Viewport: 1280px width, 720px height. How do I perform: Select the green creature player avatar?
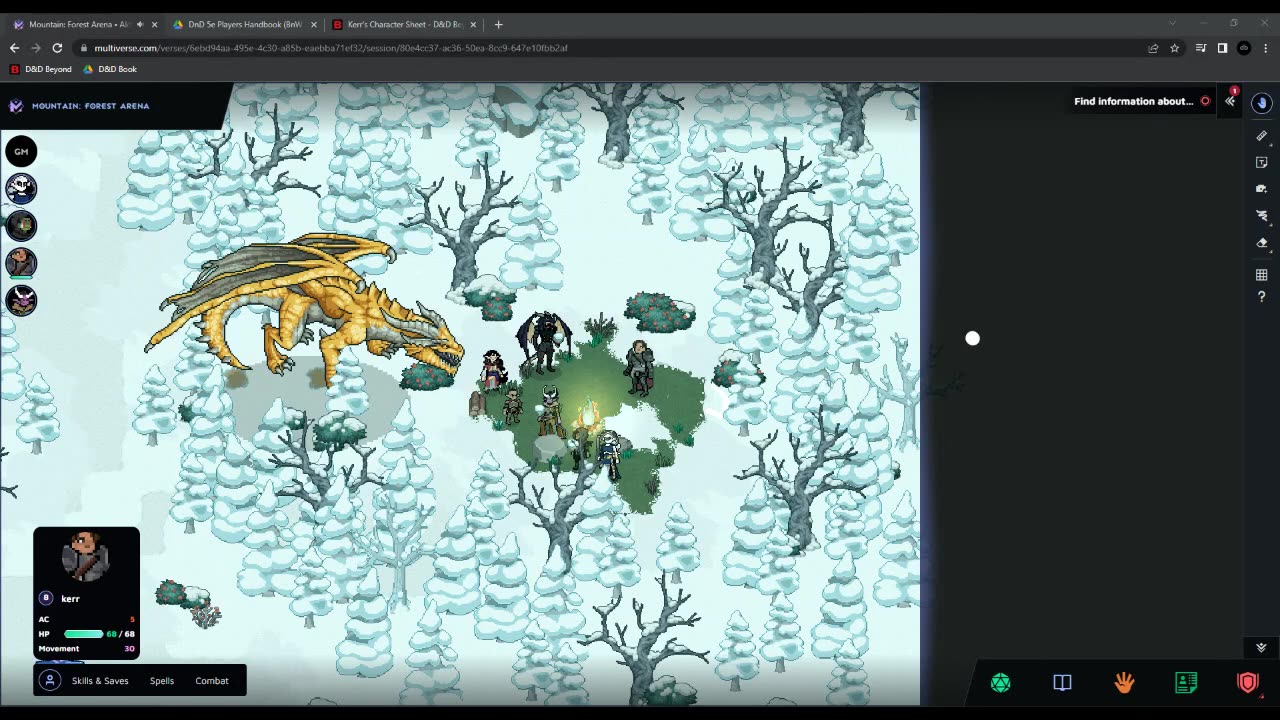(21, 225)
